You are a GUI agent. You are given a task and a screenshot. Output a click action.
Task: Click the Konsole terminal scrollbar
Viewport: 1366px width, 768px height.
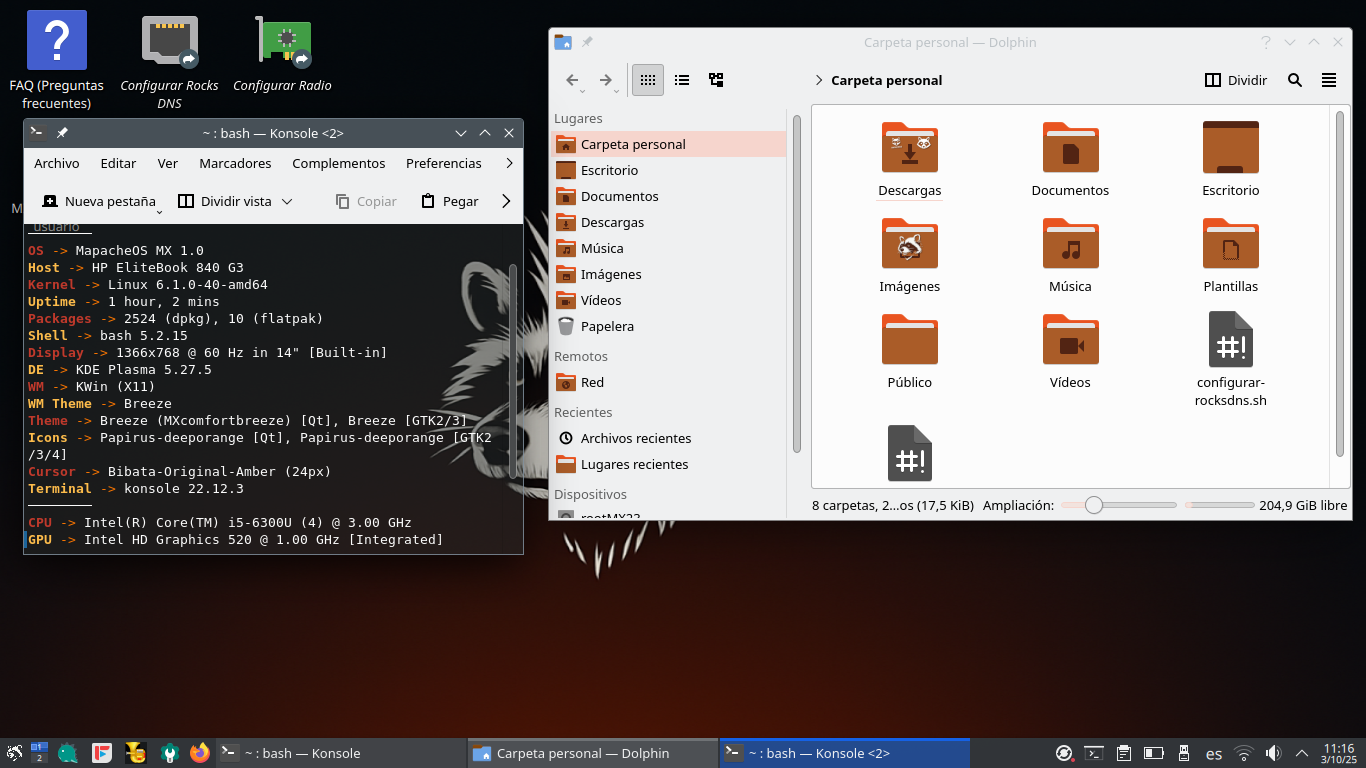click(x=514, y=370)
